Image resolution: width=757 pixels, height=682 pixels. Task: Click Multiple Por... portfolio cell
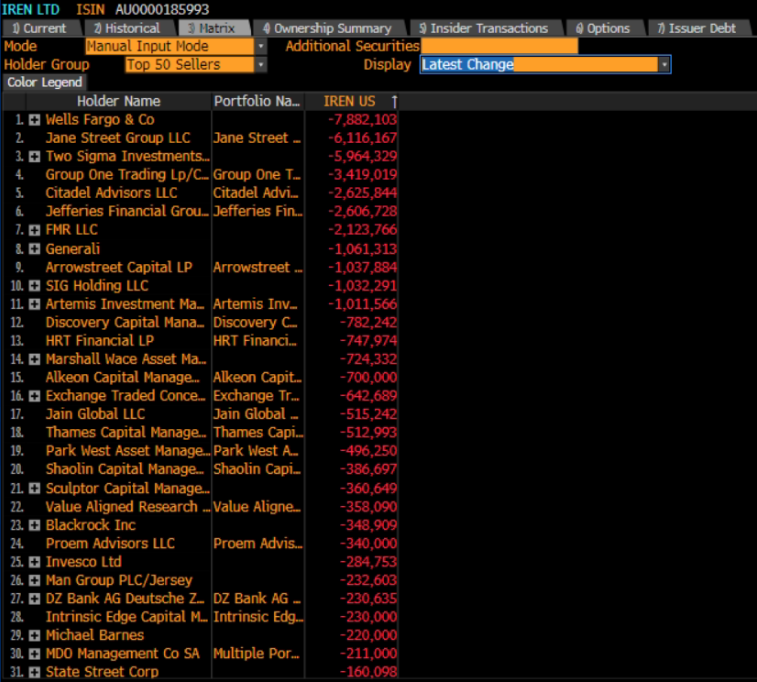click(256, 654)
